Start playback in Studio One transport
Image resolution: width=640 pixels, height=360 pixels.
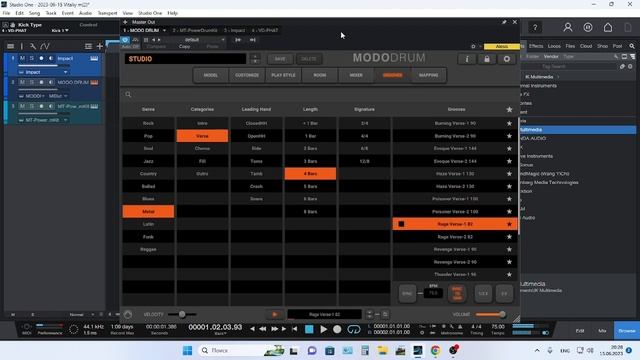click(323, 329)
